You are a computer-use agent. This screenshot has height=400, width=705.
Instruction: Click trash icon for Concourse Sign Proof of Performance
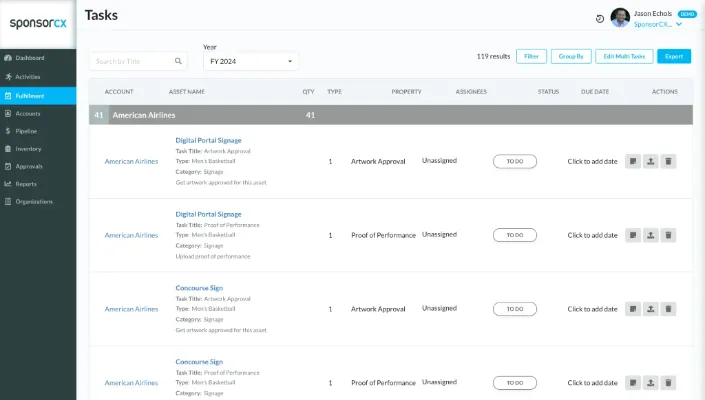coord(668,383)
